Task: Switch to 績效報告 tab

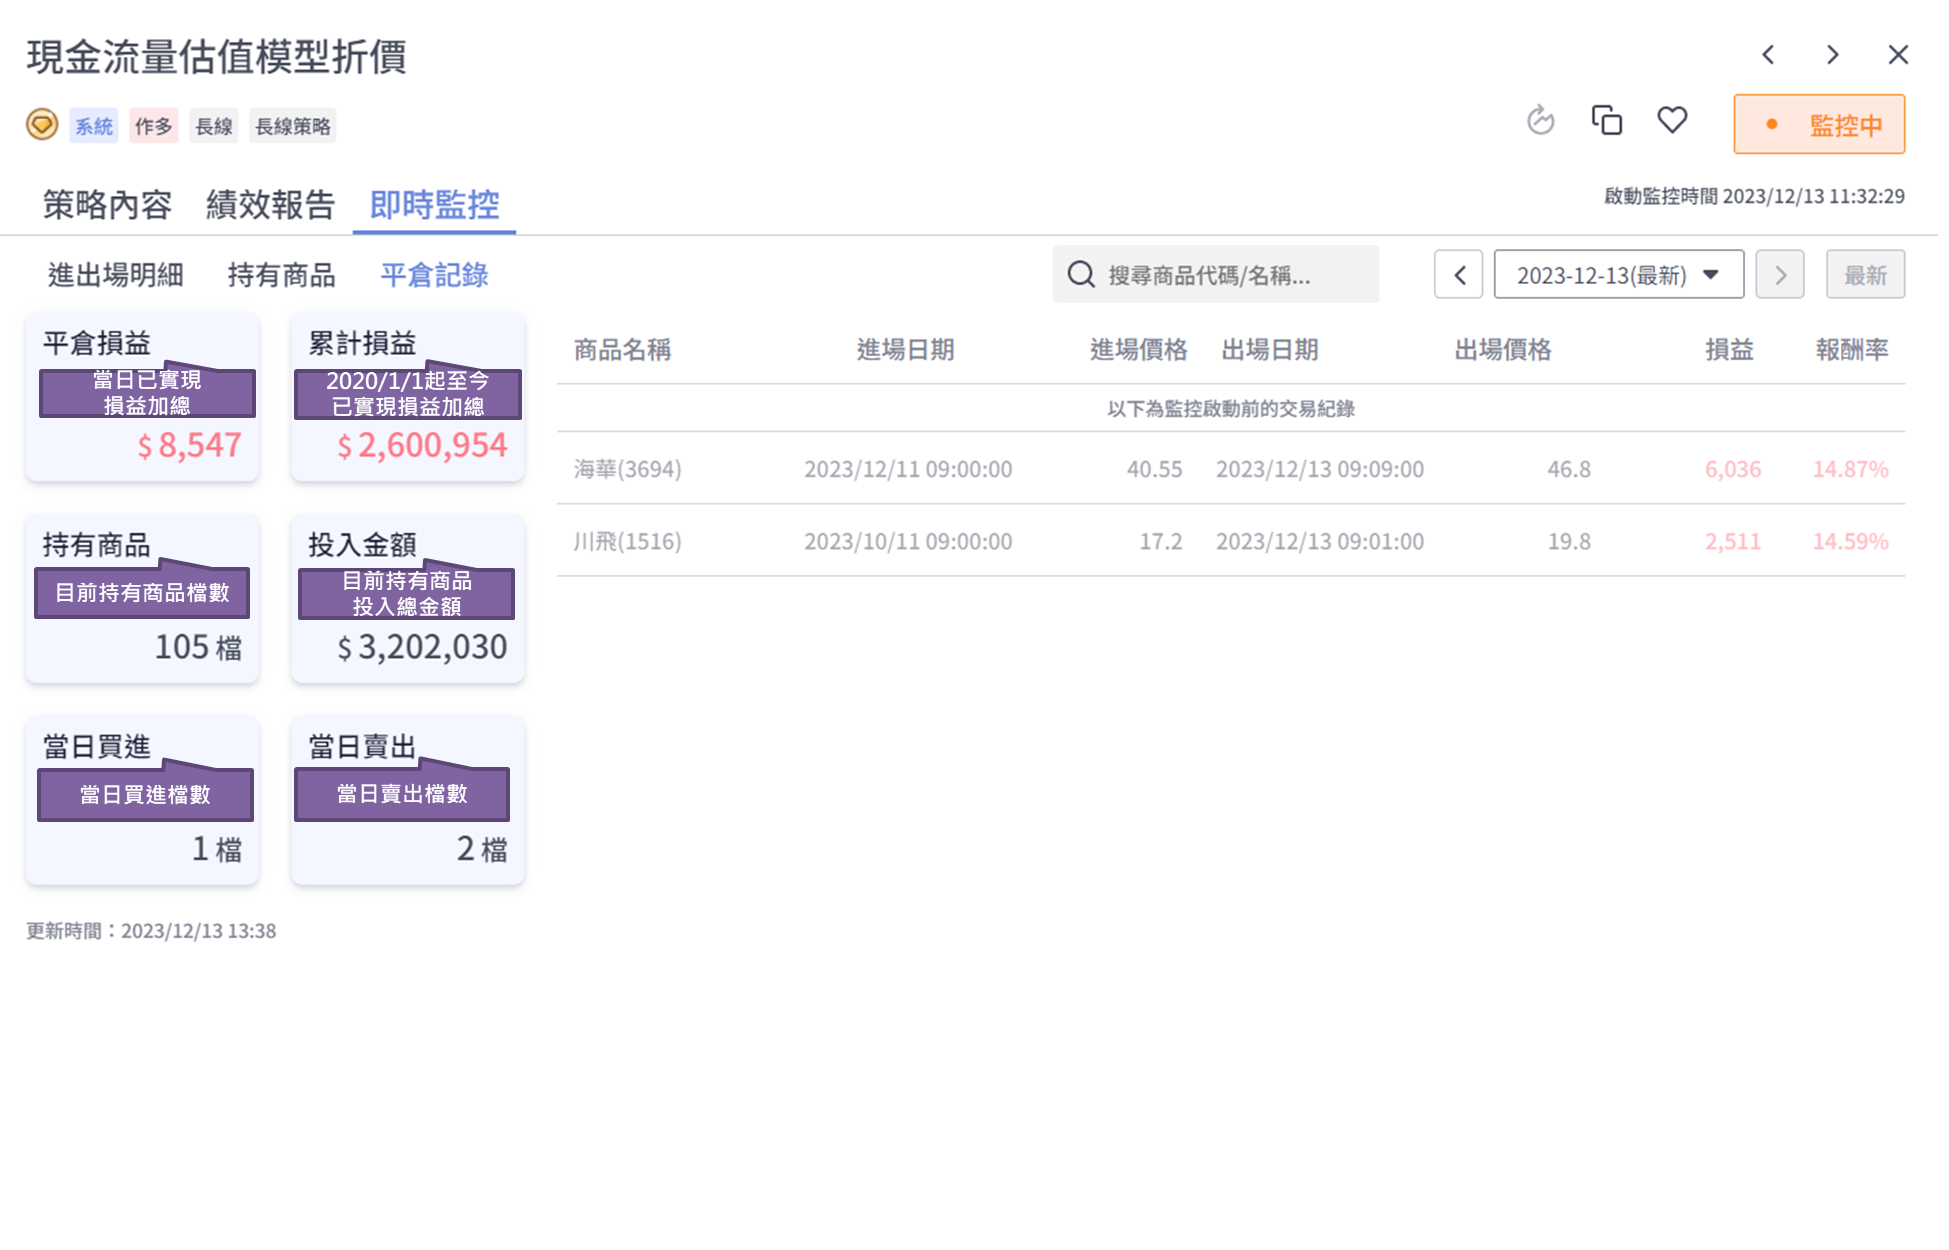Action: click(271, 206)
